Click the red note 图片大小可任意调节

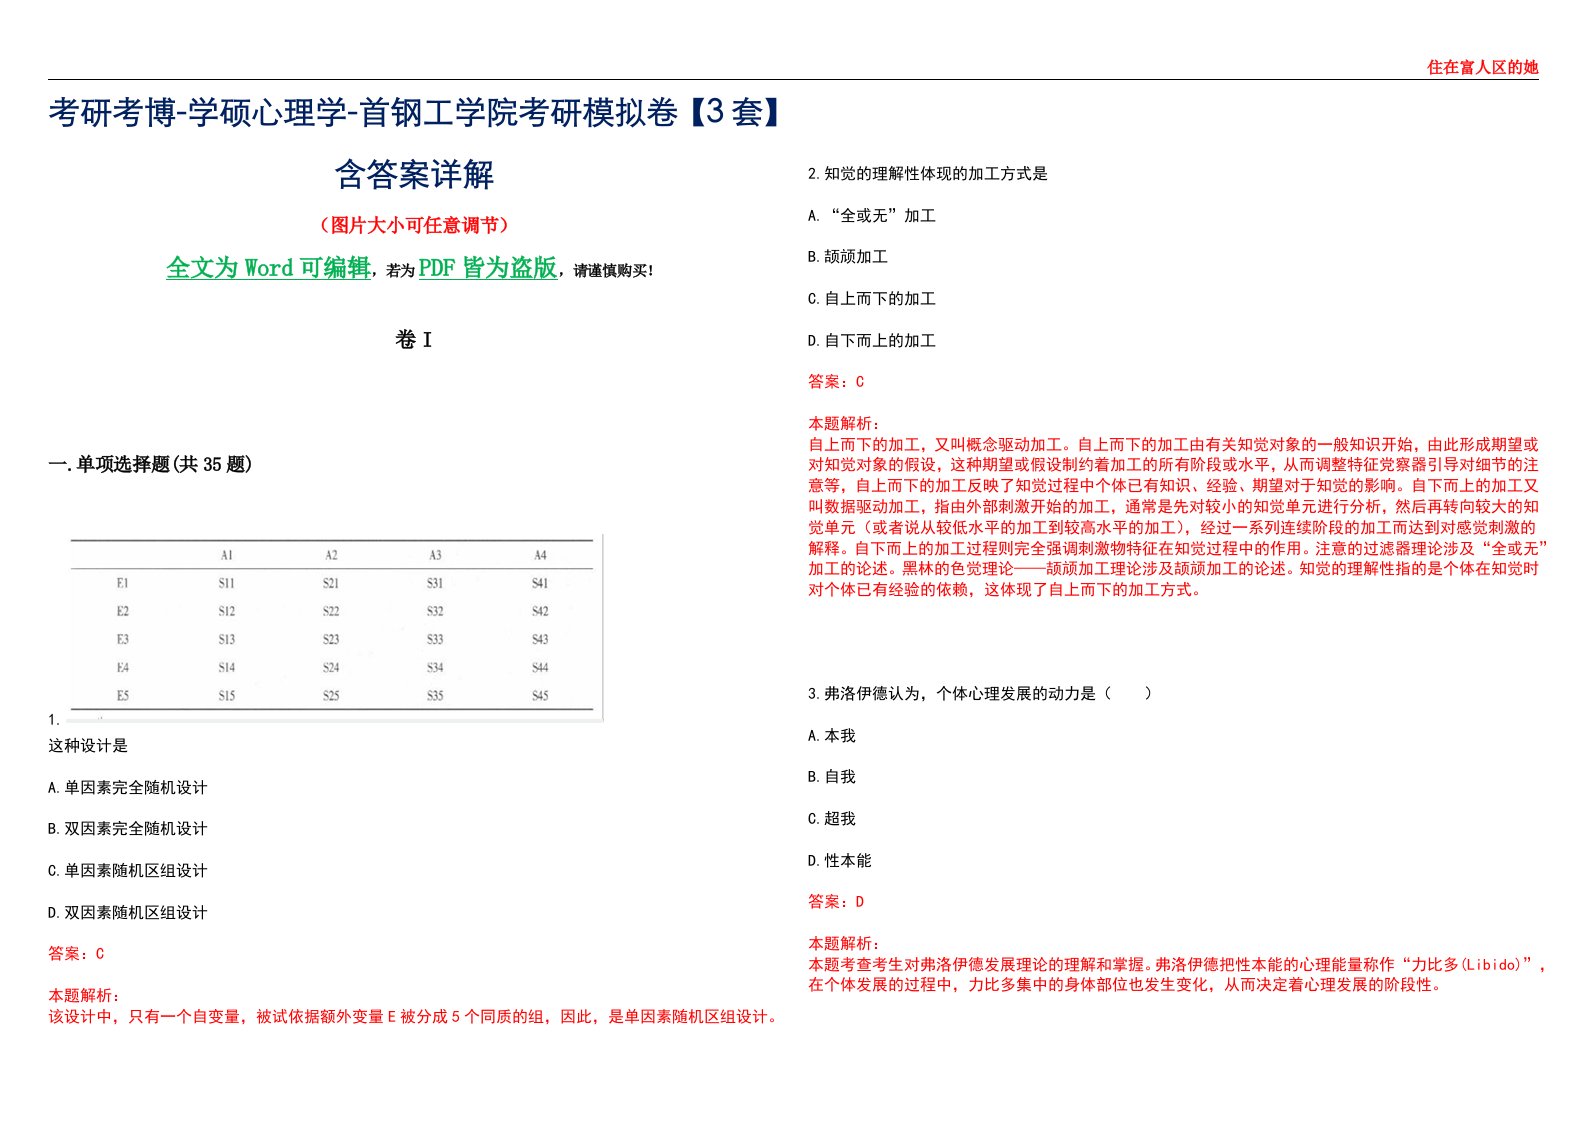pyautogui.click(x=414, y=225)
